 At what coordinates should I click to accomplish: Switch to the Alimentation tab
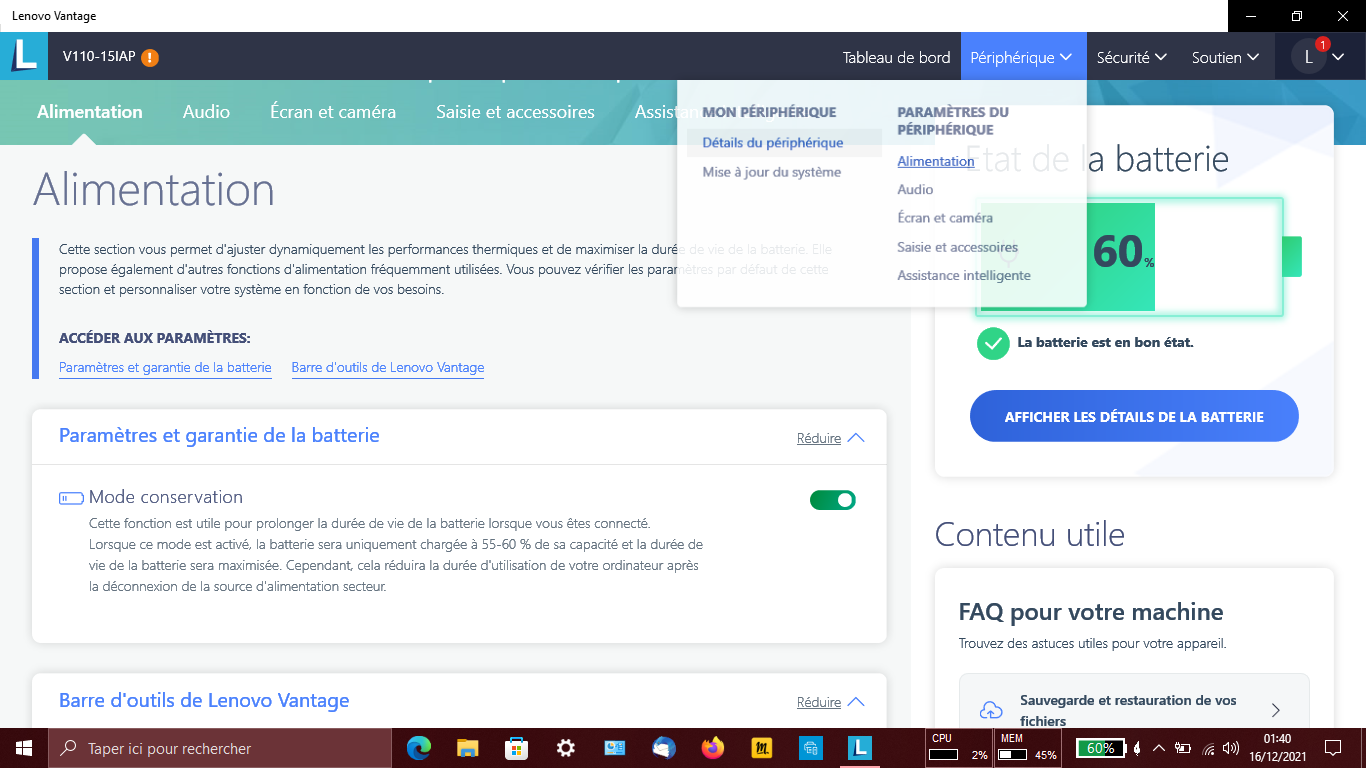point(90,112)
